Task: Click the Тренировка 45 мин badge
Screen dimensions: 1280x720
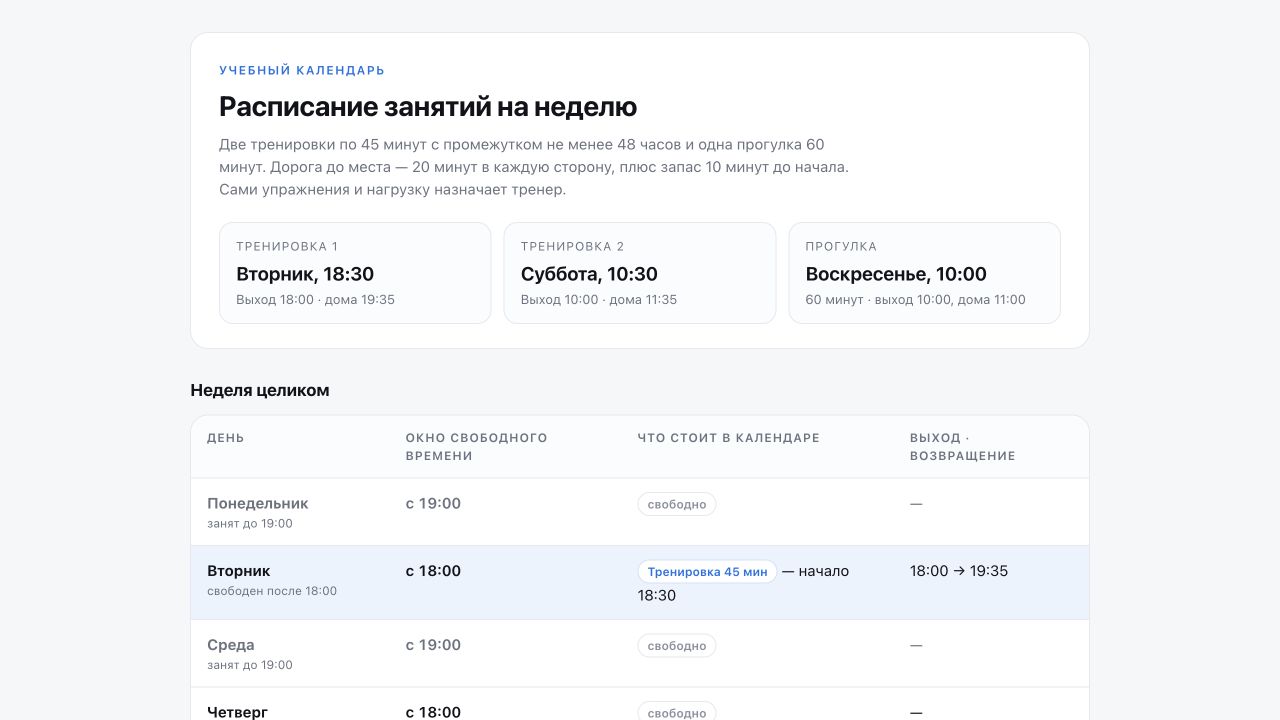Action: [x=707, y=572]
